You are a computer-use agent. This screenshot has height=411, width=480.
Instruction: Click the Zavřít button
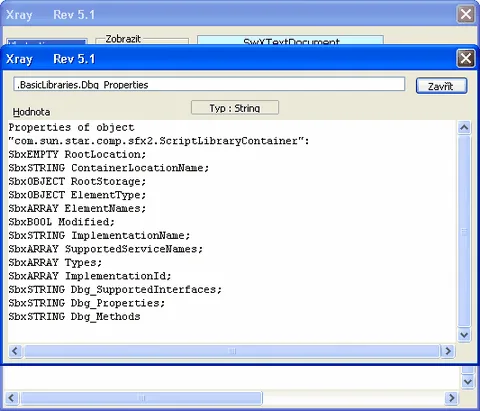(x=441, y=86)
